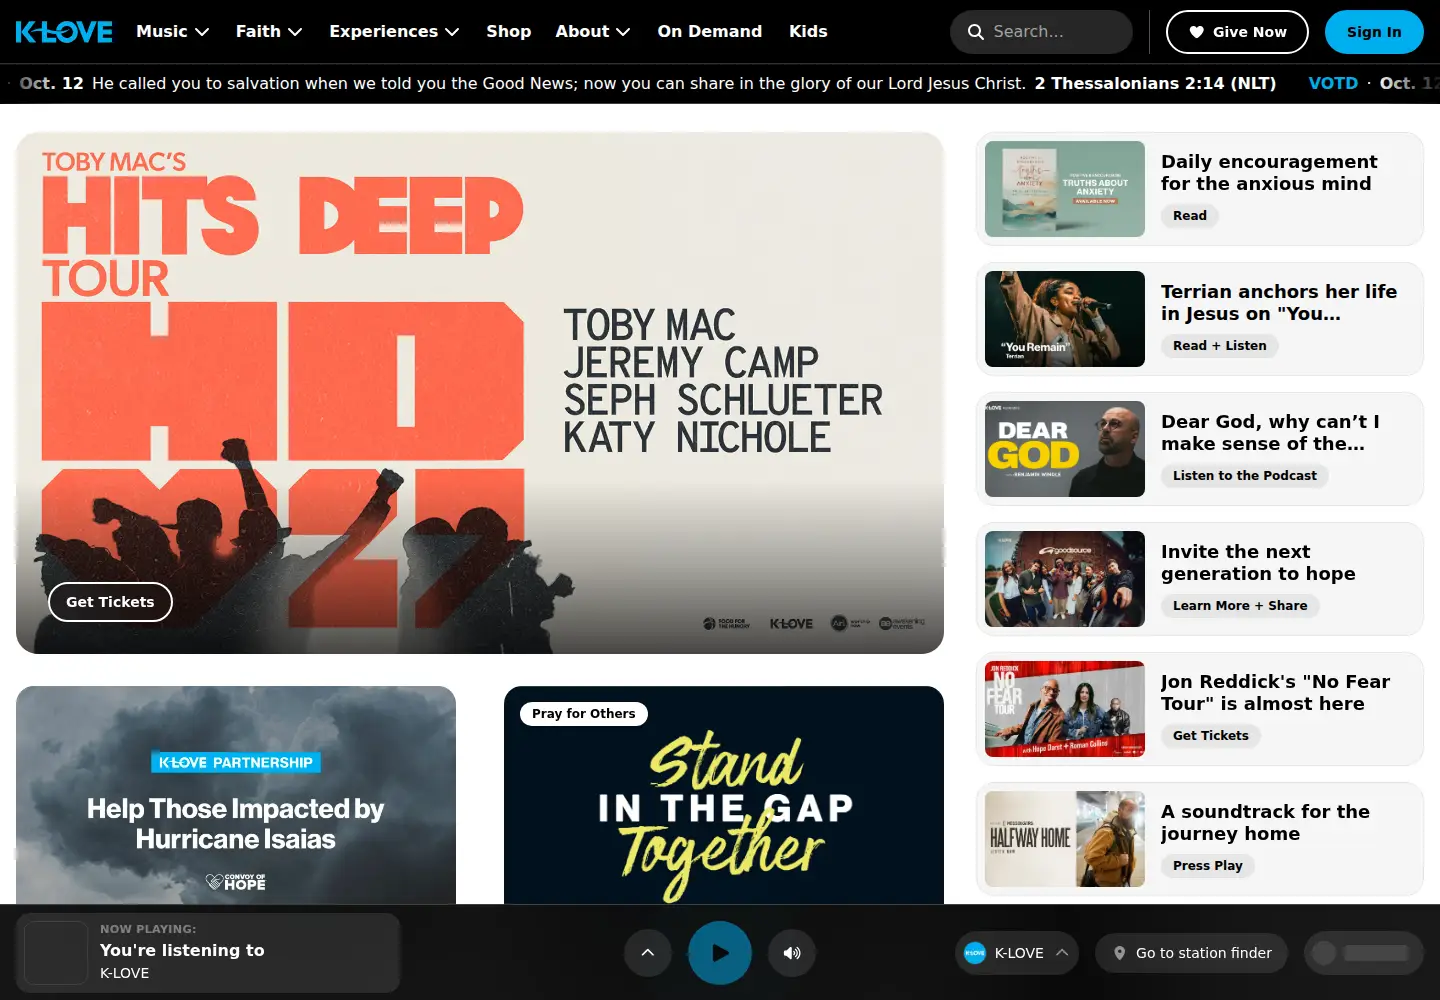The height and width of the screenshot is (1000, 1440).
Task: Click the Dear God, why can't I headline
Action: point(1270,433)
